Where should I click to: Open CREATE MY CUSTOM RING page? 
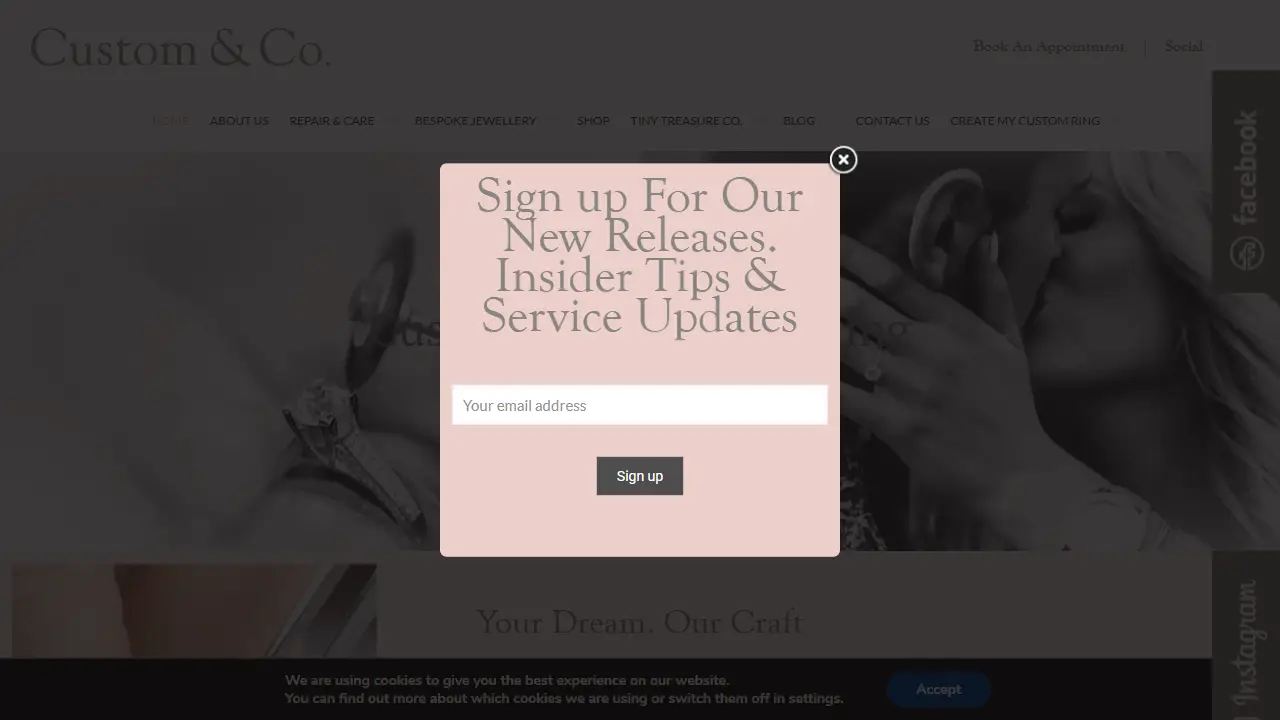pos(1025,121)
